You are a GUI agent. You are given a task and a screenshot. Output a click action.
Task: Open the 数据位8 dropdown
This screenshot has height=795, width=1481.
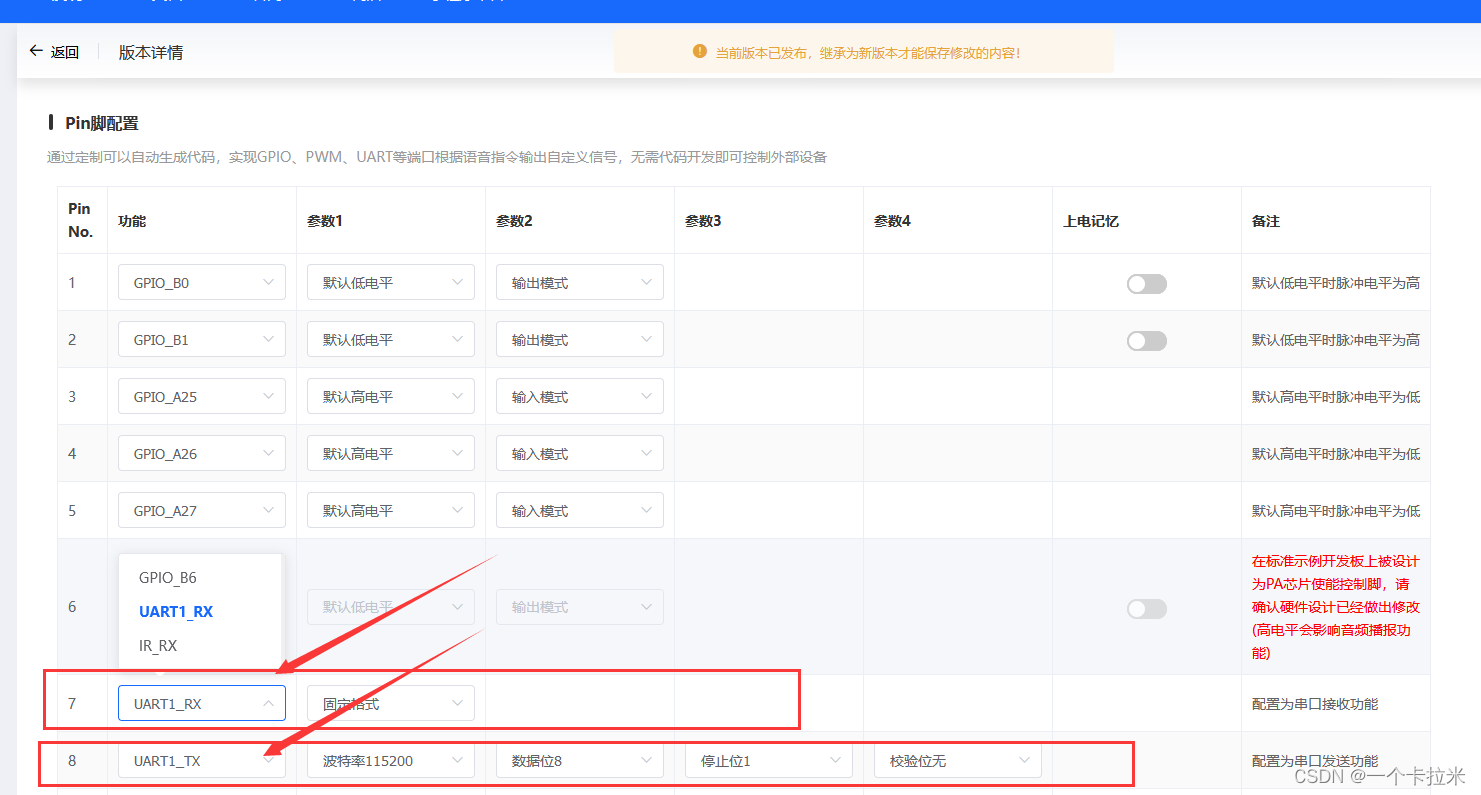point(579,760)
